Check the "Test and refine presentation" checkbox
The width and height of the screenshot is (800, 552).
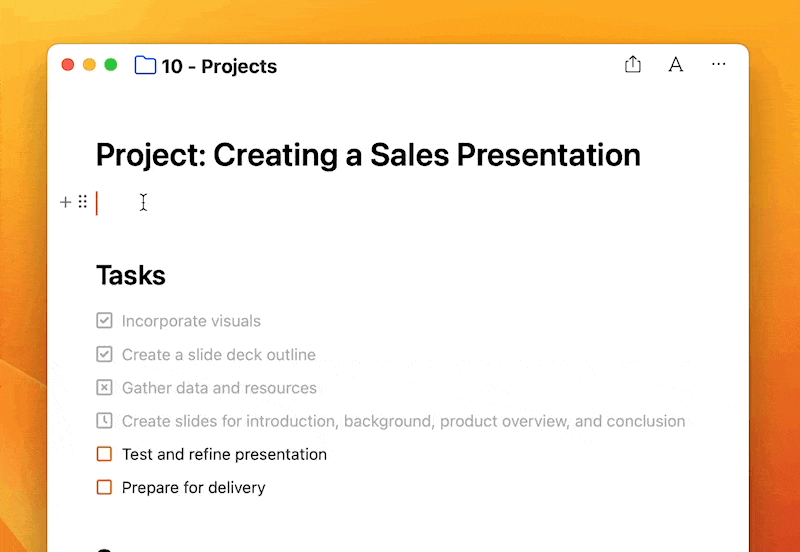tap(104, 454)
